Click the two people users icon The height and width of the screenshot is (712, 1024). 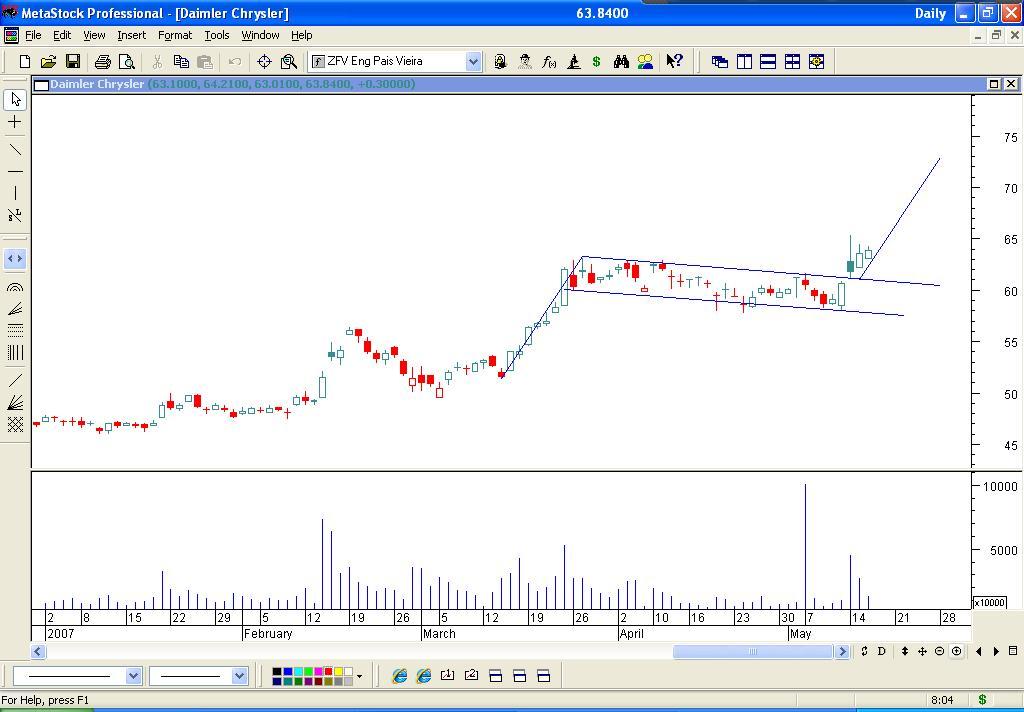(x=645, y=61)
